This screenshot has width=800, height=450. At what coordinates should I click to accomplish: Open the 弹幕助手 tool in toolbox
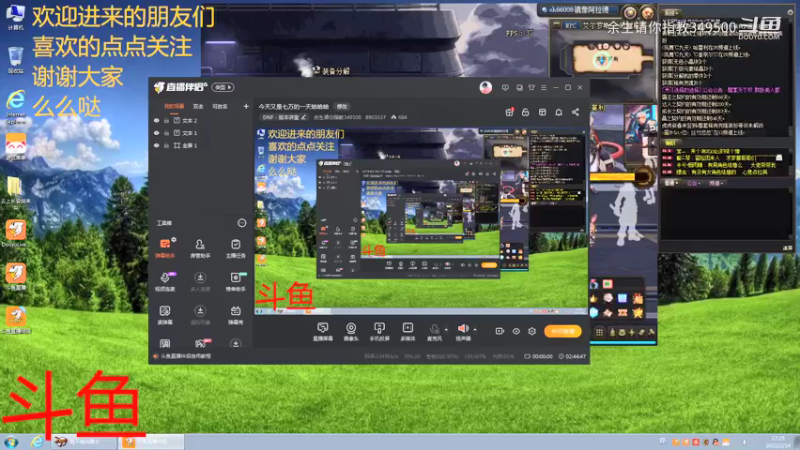point(165,248)
